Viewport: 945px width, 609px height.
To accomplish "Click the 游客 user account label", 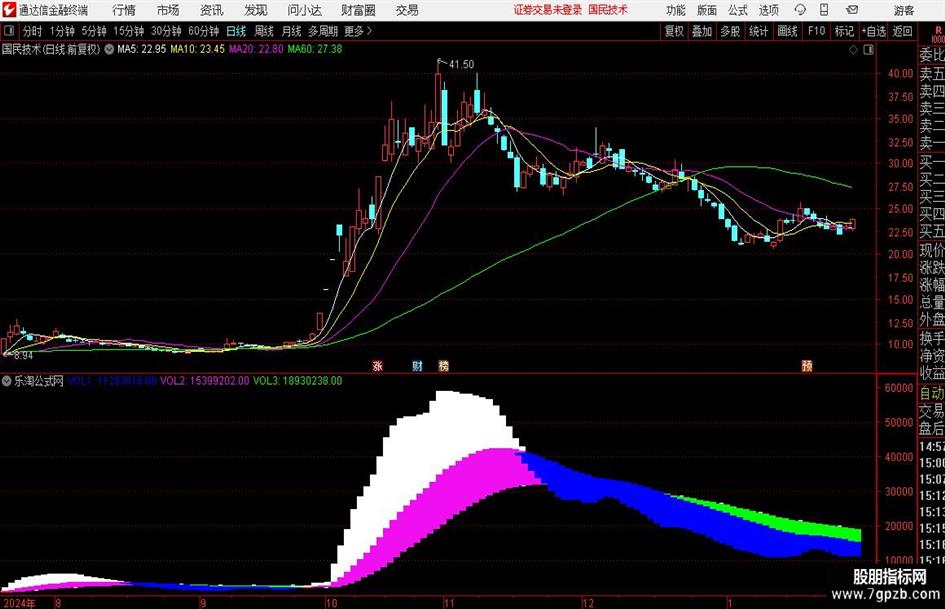I will [x=904, y=11].
